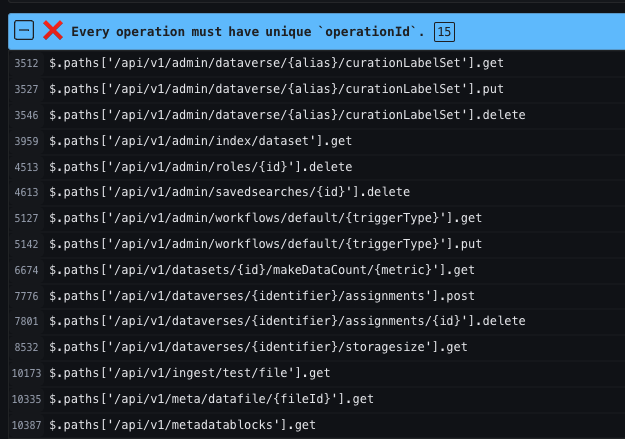The height and width of the screenshot is (439, 625).
Task: Open the dataverses storagesize .get result
Action: point(258,347)
